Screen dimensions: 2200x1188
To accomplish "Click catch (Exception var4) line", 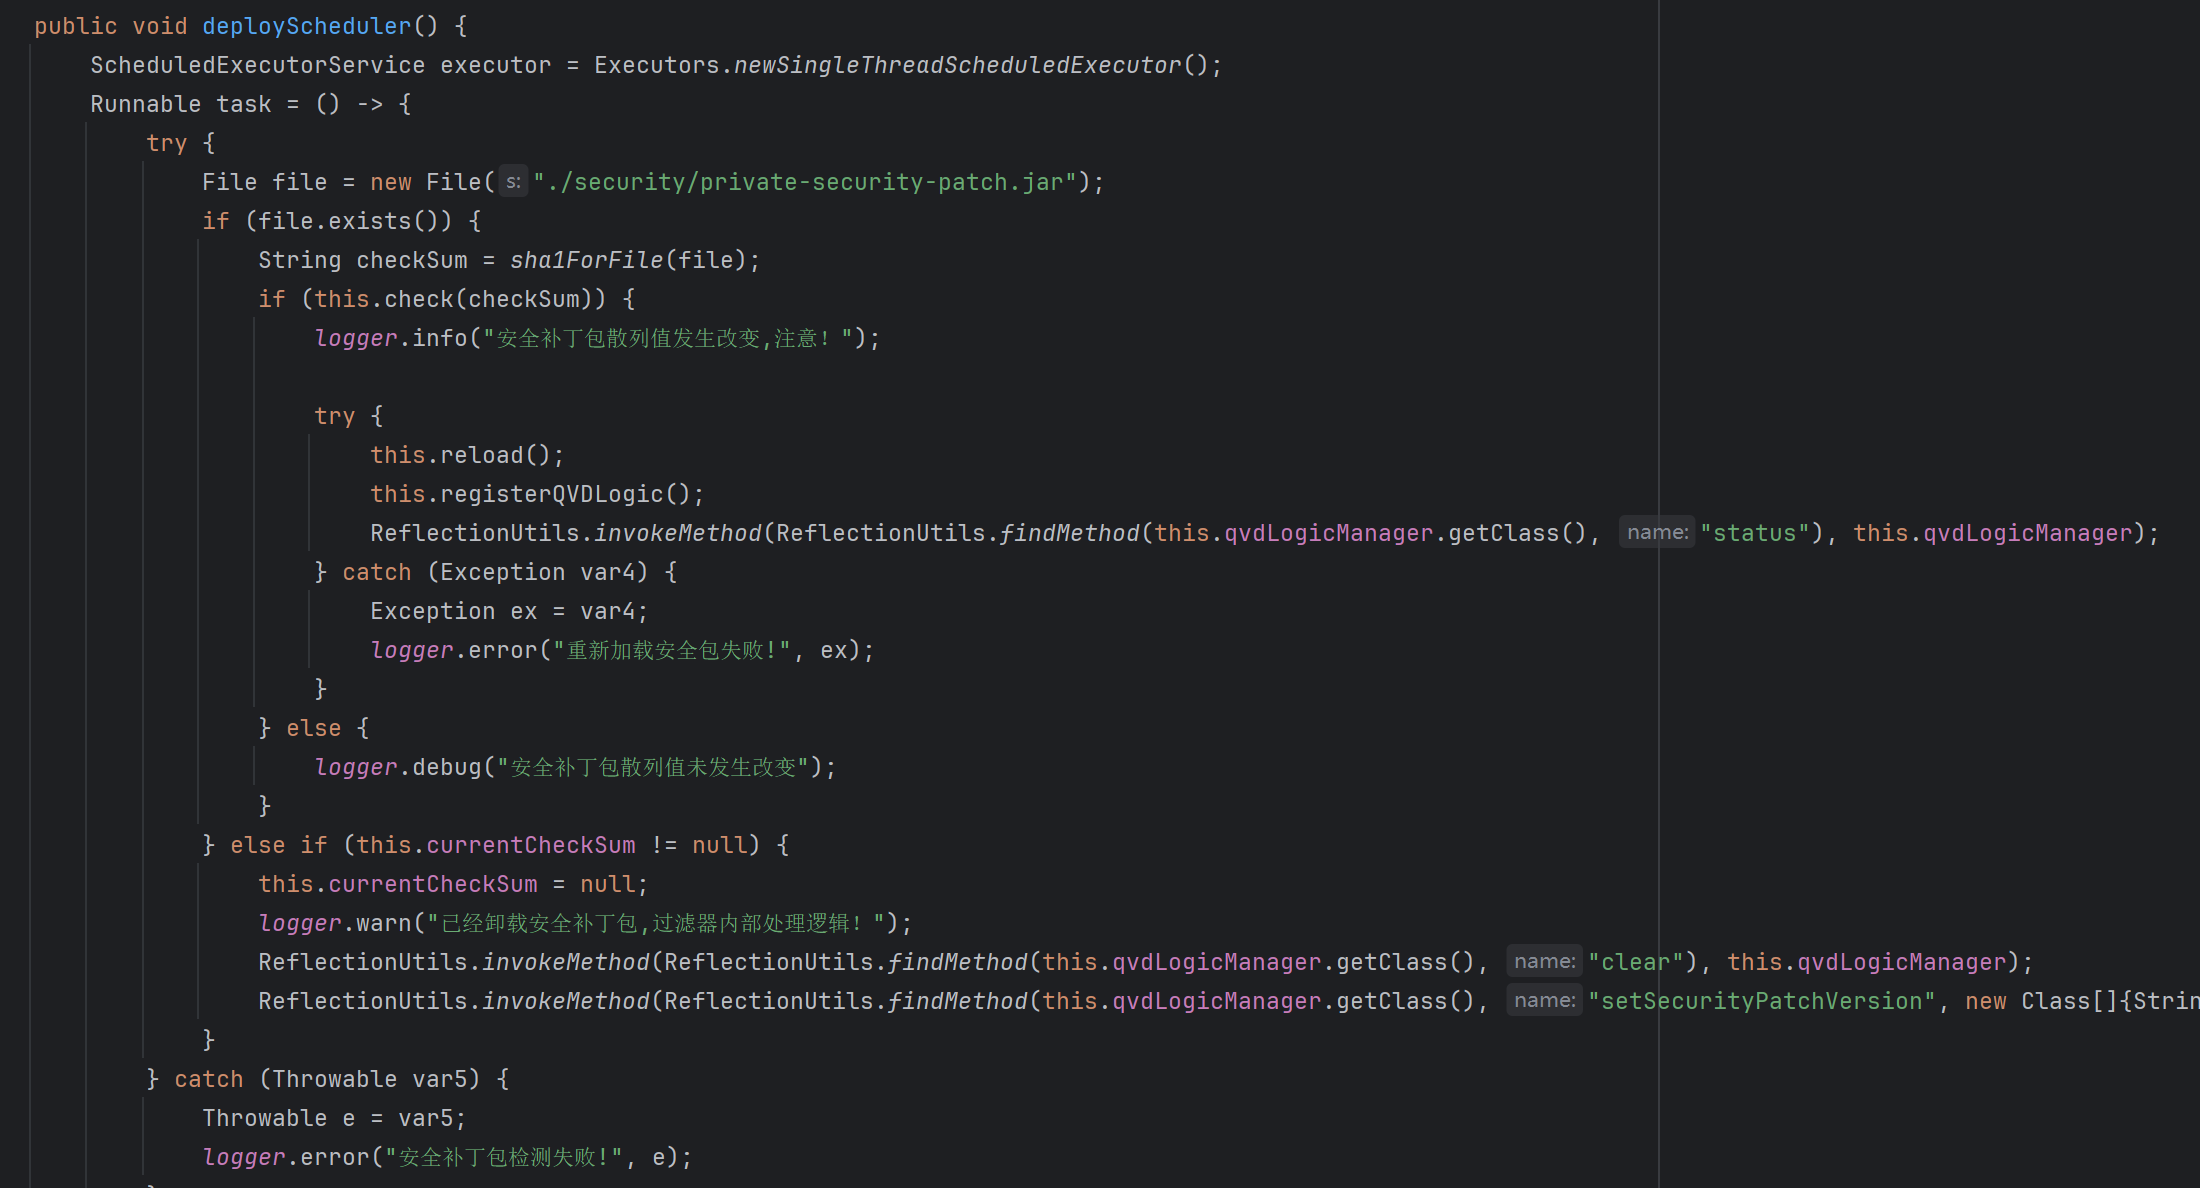I will [x=495, y=572].
